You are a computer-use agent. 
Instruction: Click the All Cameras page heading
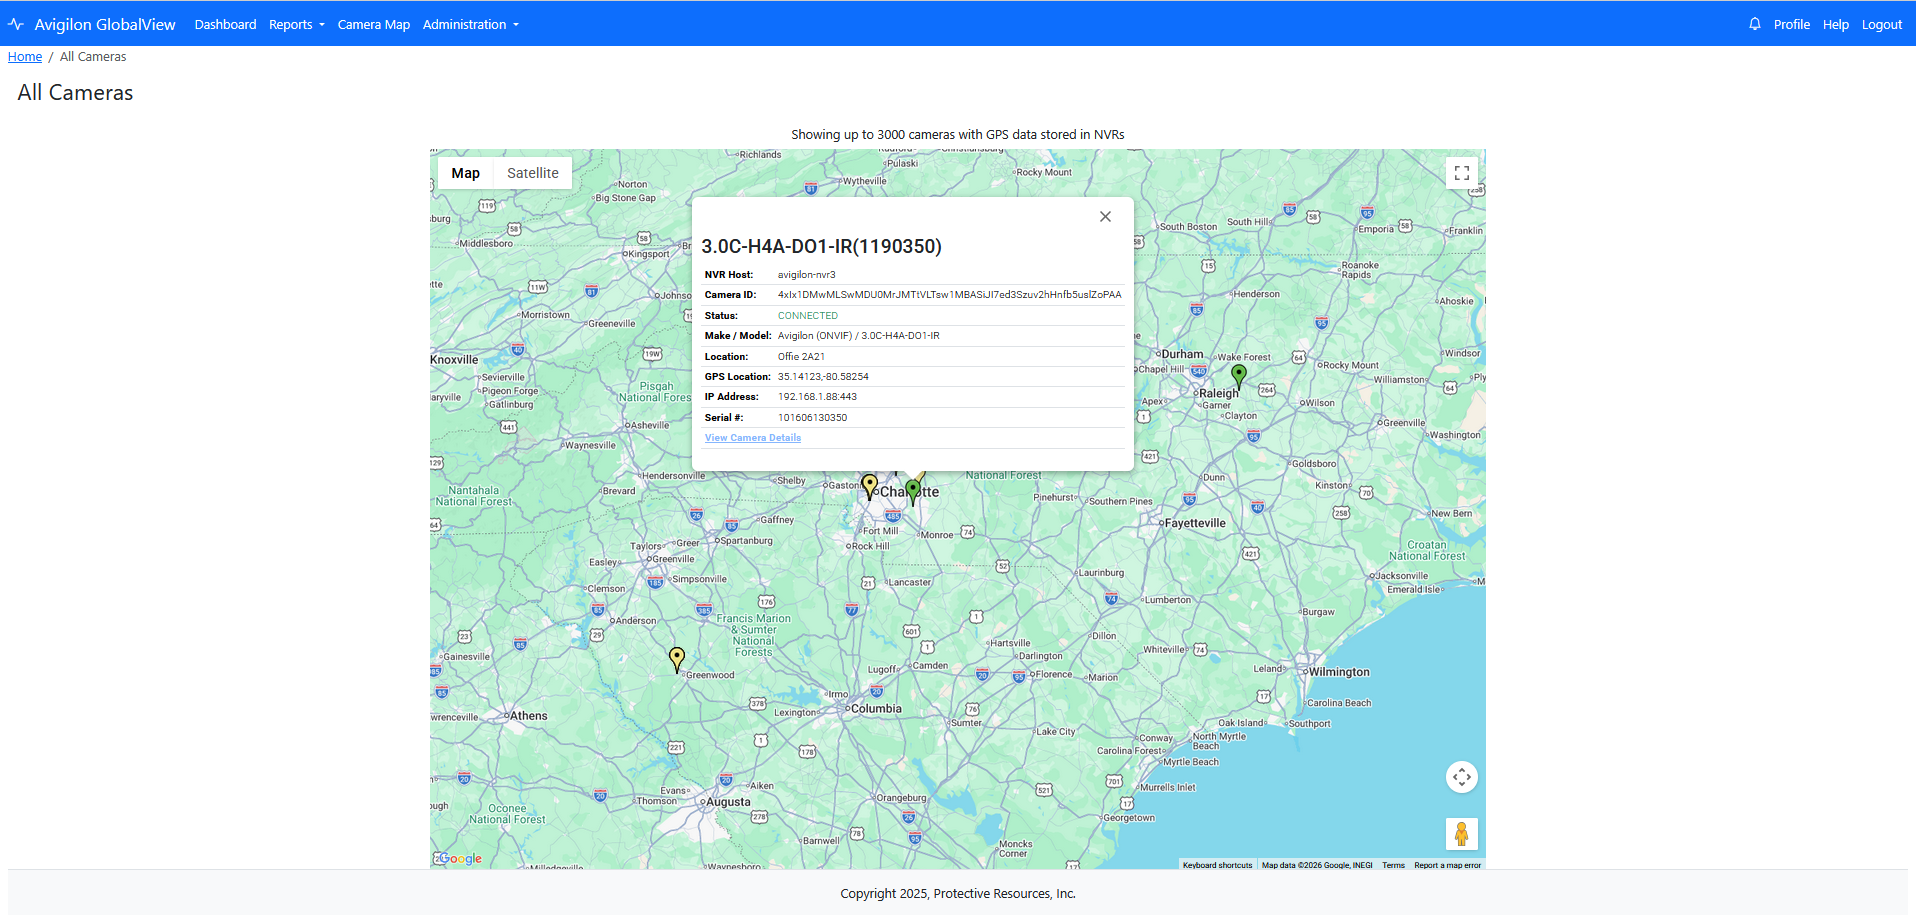[75, 93]
